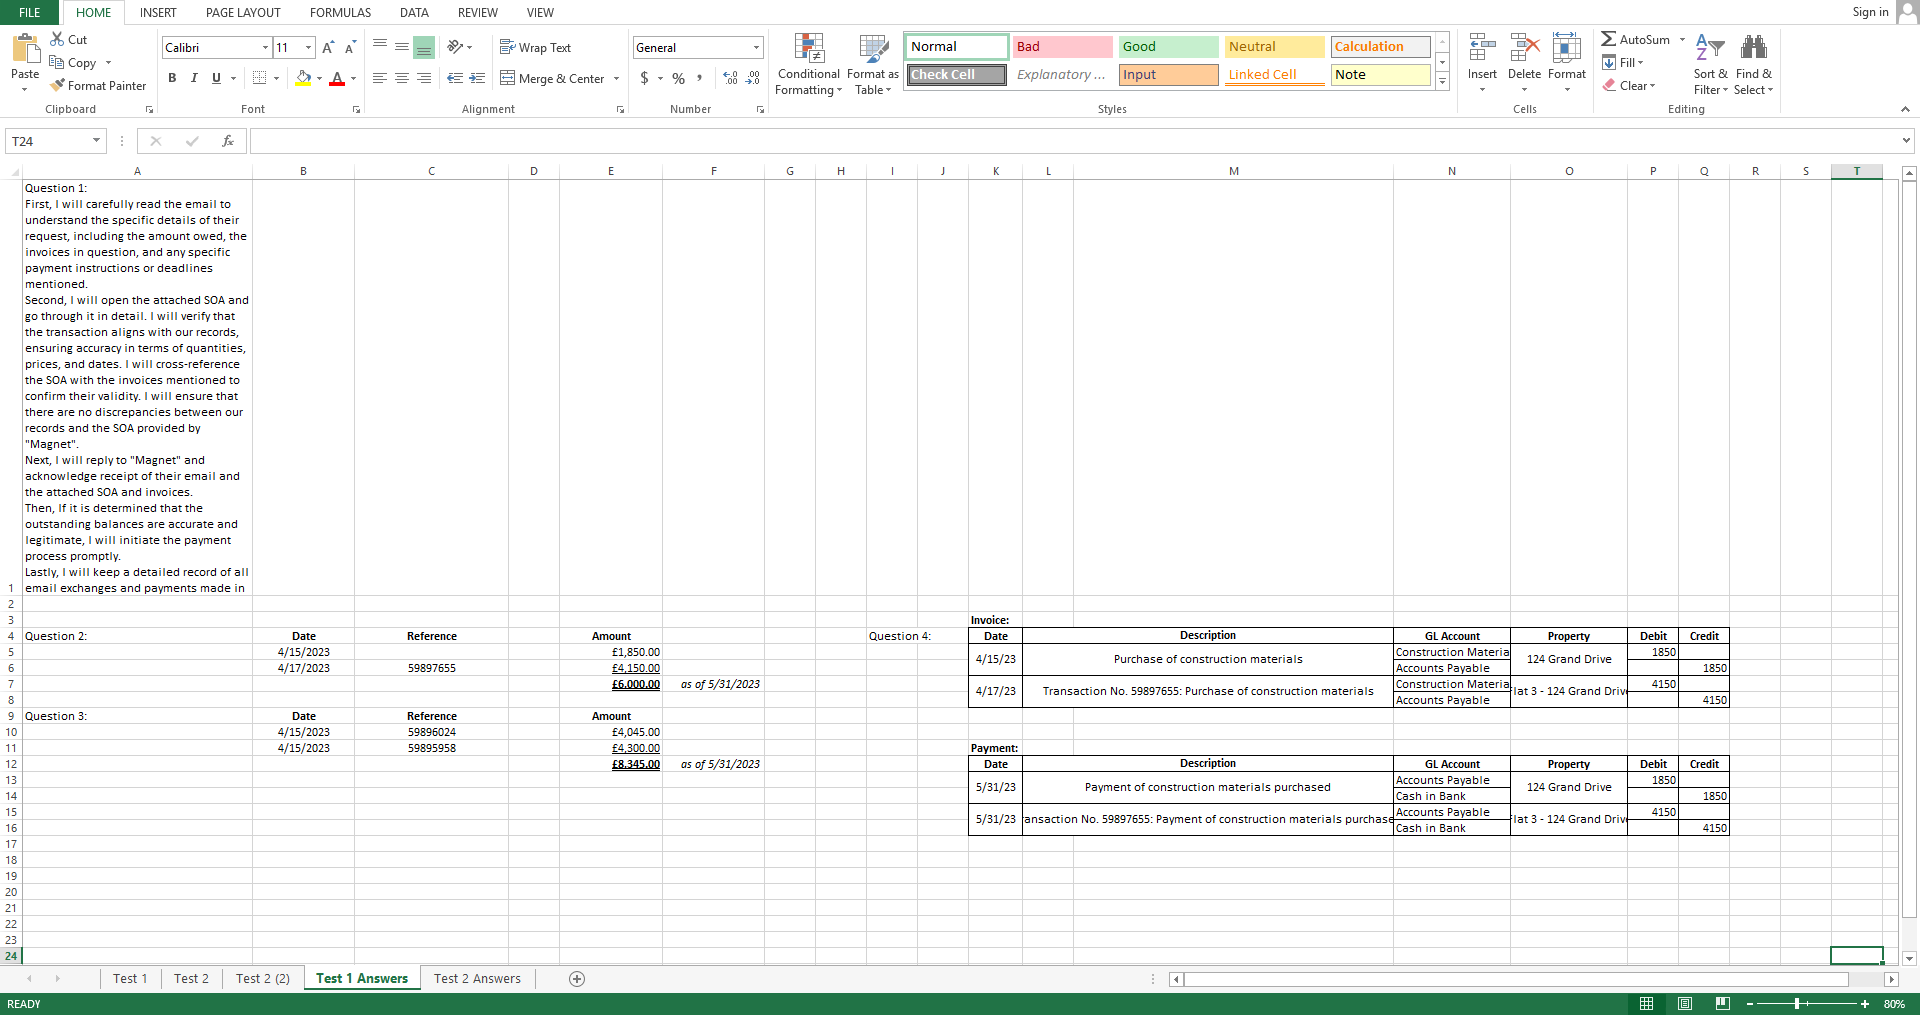Viewport: 1920px width, 1015px height.
Task: Decrease font size with the smaller A icon
Action: (x=350, y=47)
